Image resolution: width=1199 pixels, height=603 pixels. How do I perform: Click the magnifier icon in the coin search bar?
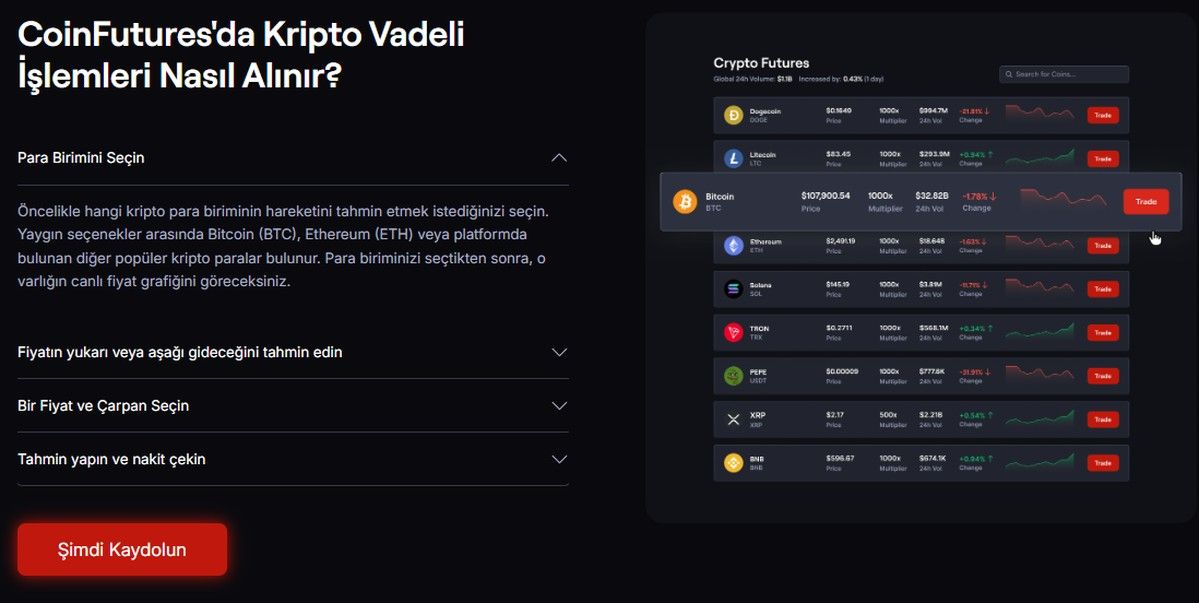1009,74
